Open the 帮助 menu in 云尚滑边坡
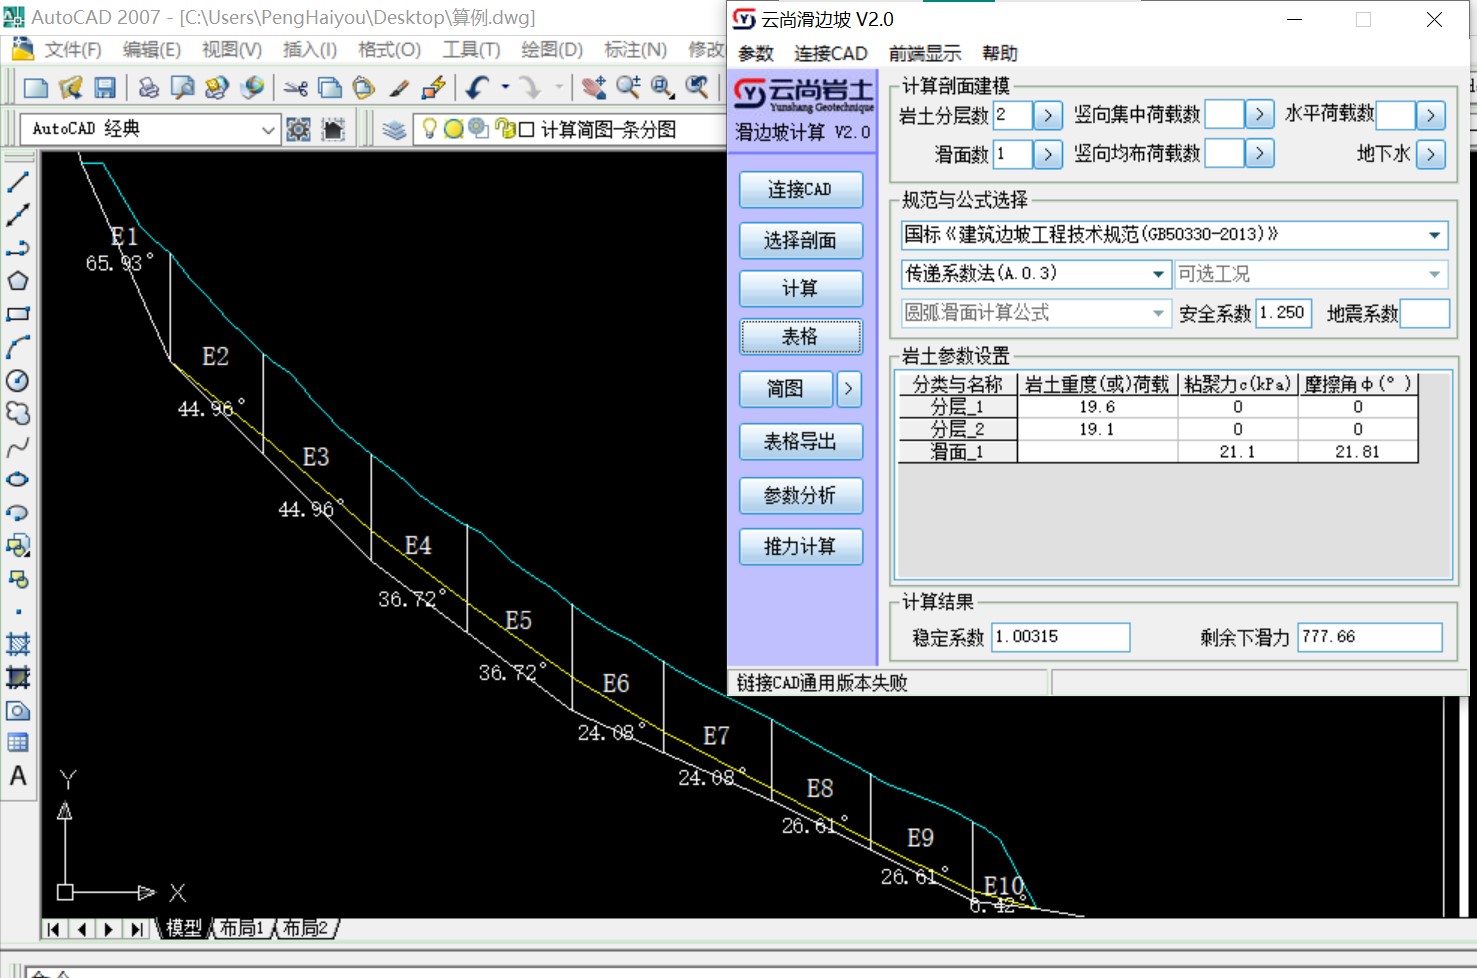This screenshot has height=978, width=1477. point(1000,53)
